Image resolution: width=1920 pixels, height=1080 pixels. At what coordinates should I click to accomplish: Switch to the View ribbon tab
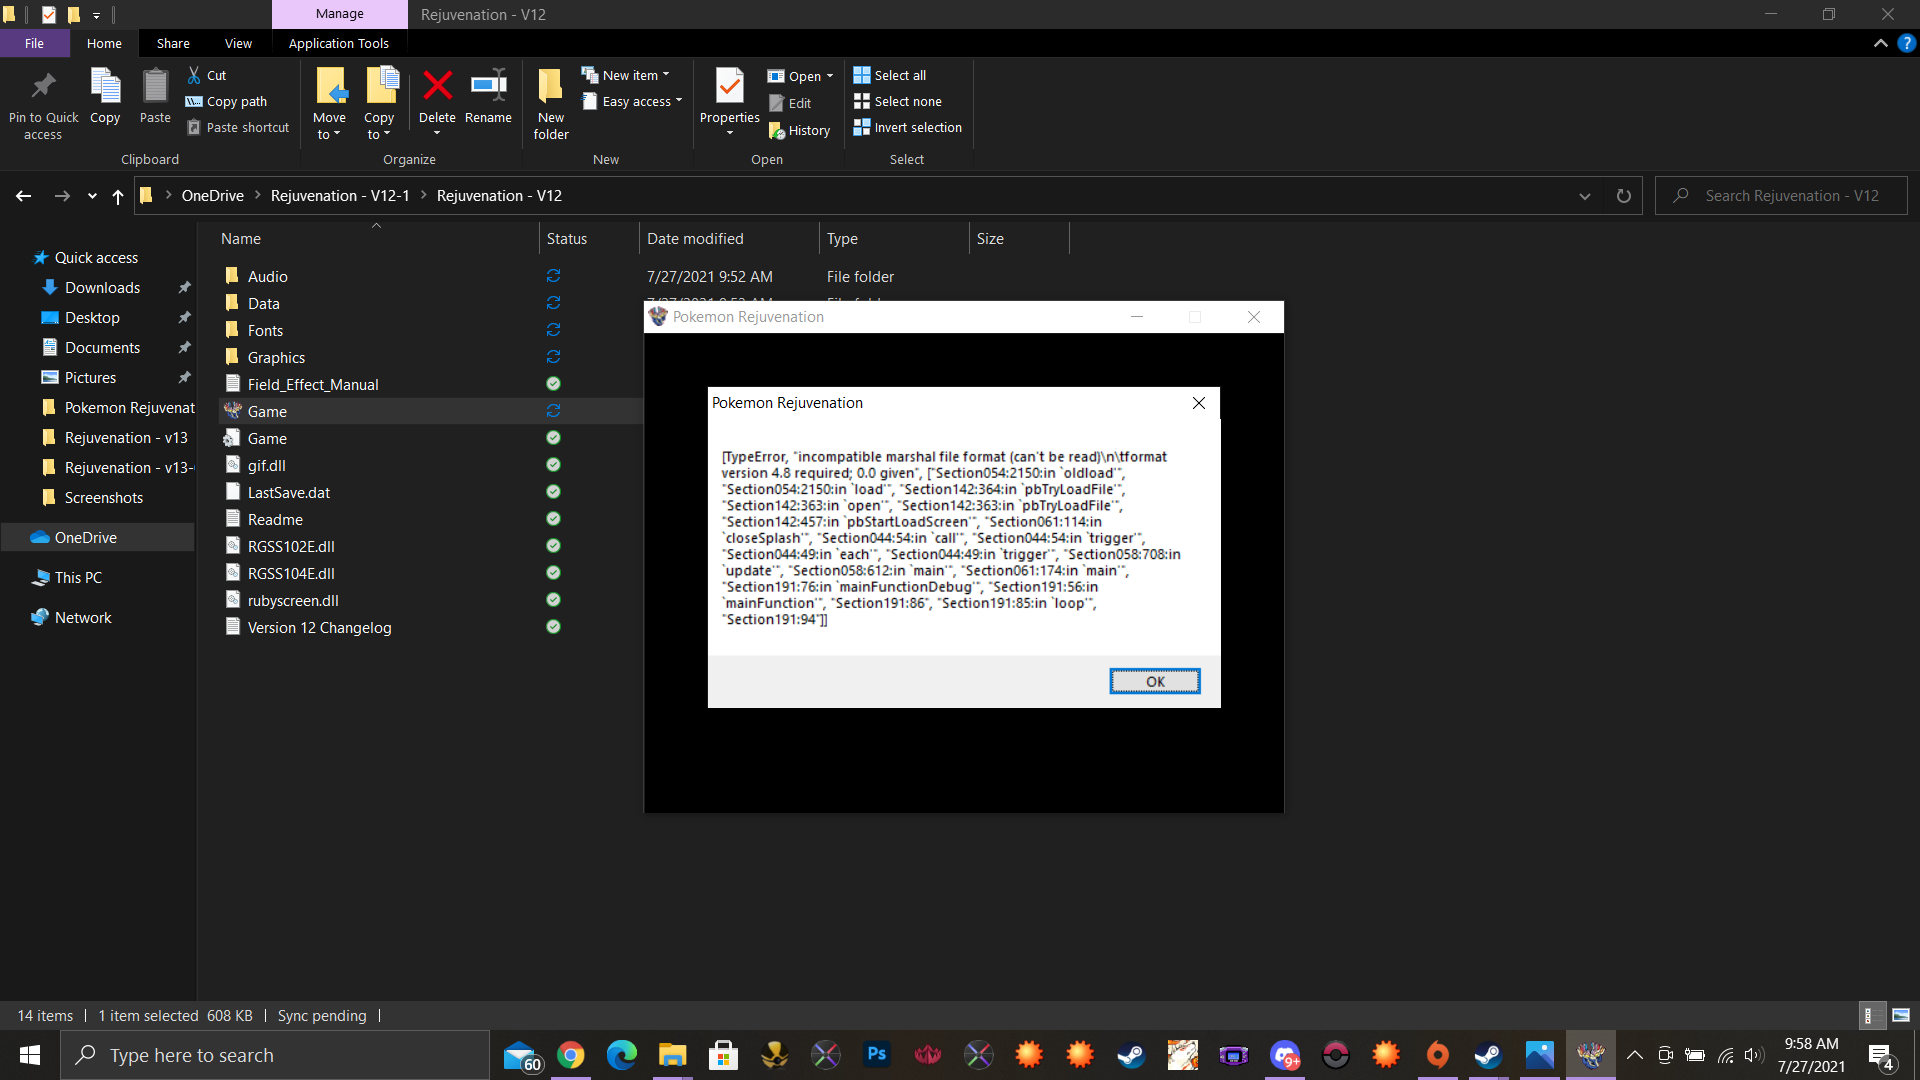coord(238,43)
